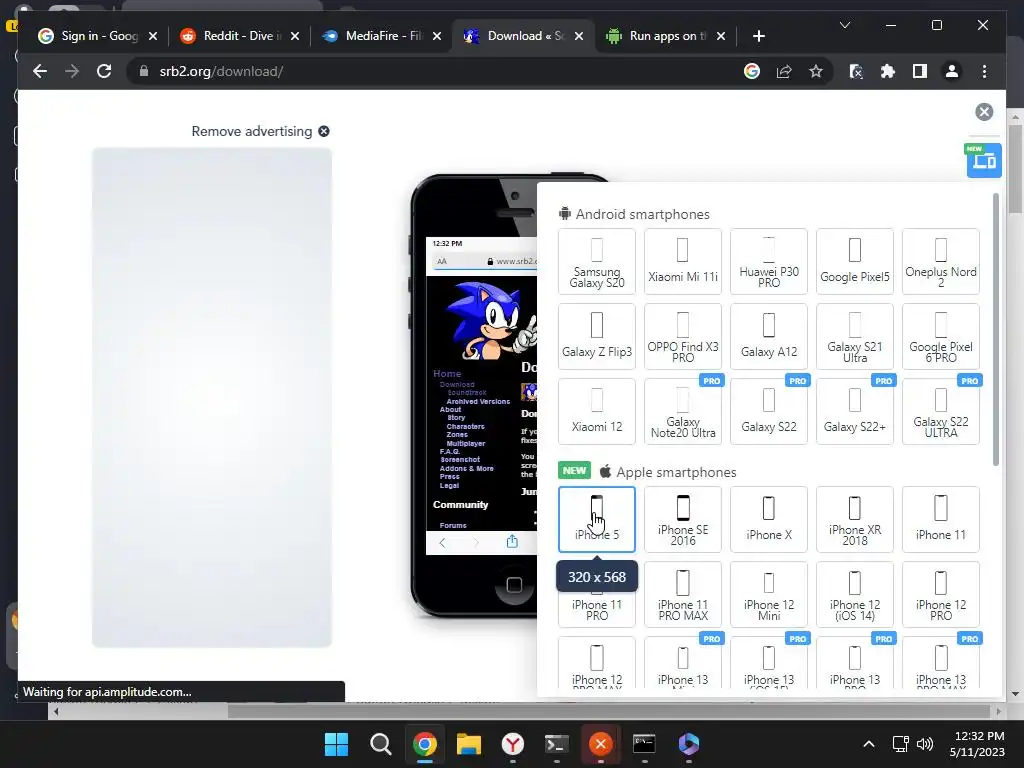Close the Reddit browser tab
Screen dimensions: 1024x768
pyautogui.click(x=295, y=36)
